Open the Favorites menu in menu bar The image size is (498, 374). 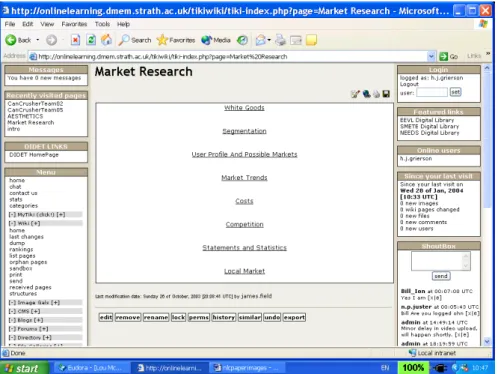pos(74,24)
